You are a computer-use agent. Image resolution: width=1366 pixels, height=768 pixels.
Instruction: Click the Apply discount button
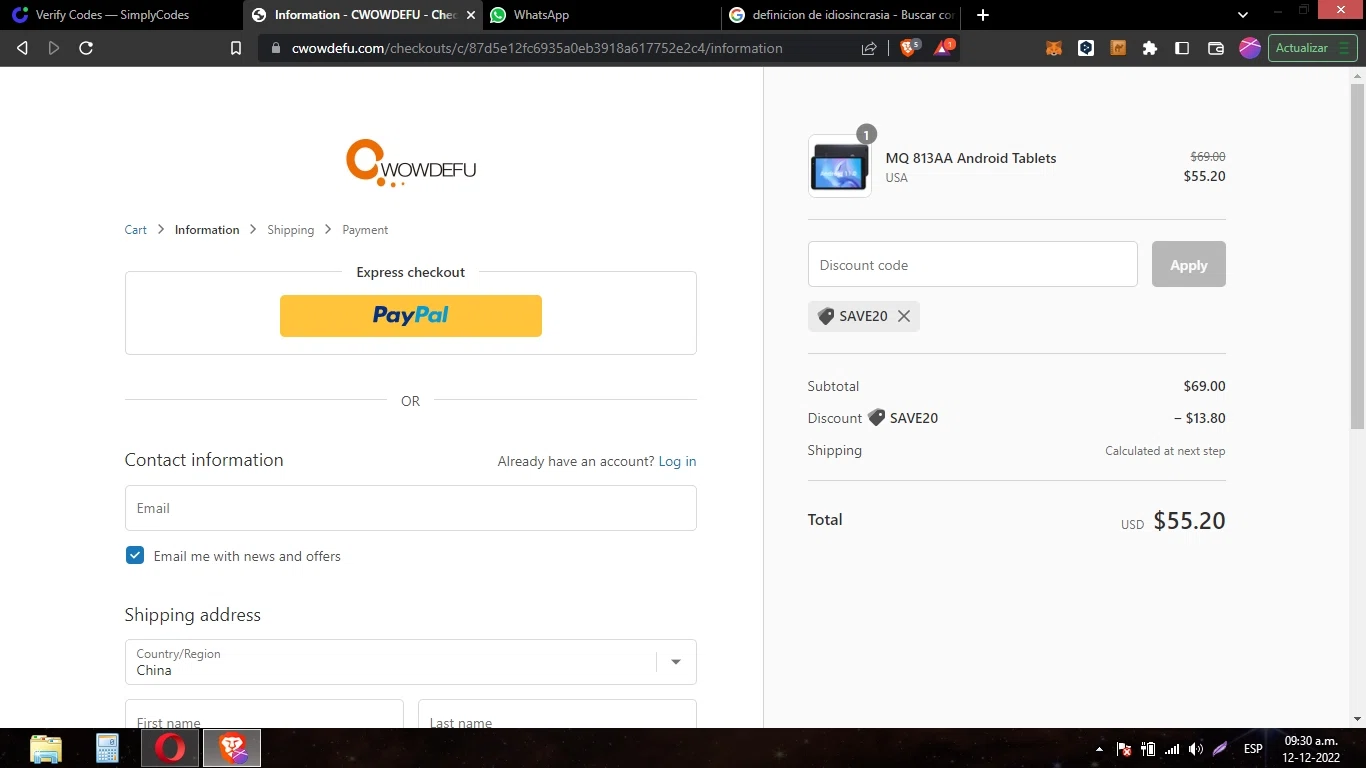click(x=1189, y=265)
